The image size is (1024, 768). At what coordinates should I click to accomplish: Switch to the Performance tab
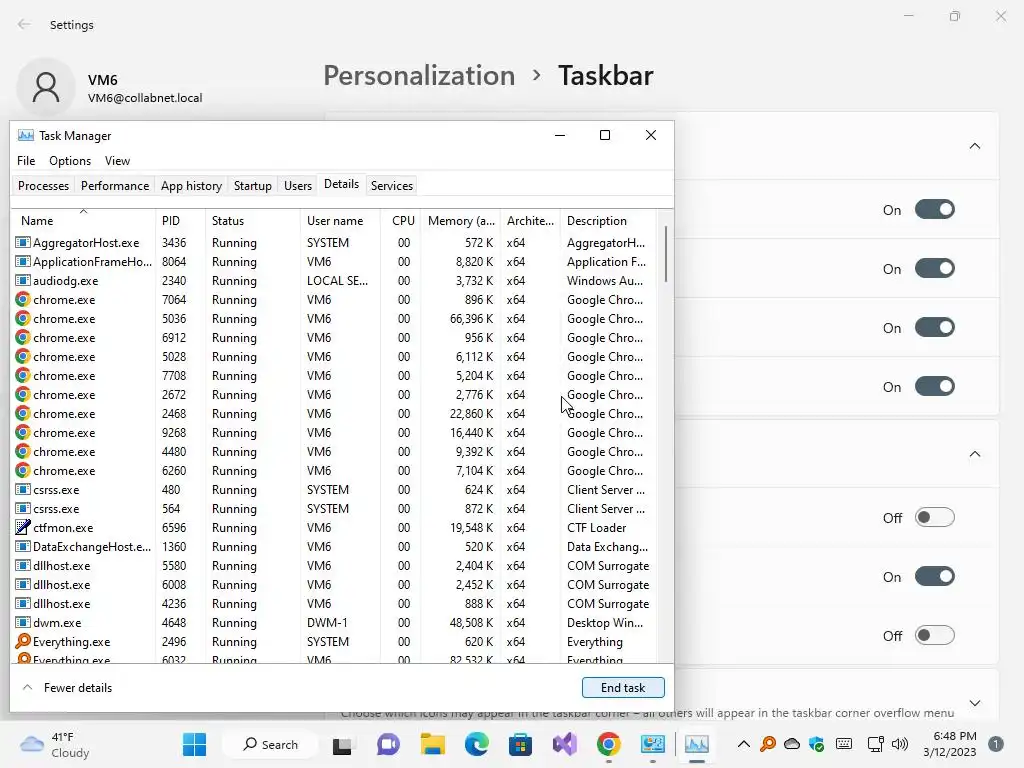pyautogui.click(x=115, y=185)
